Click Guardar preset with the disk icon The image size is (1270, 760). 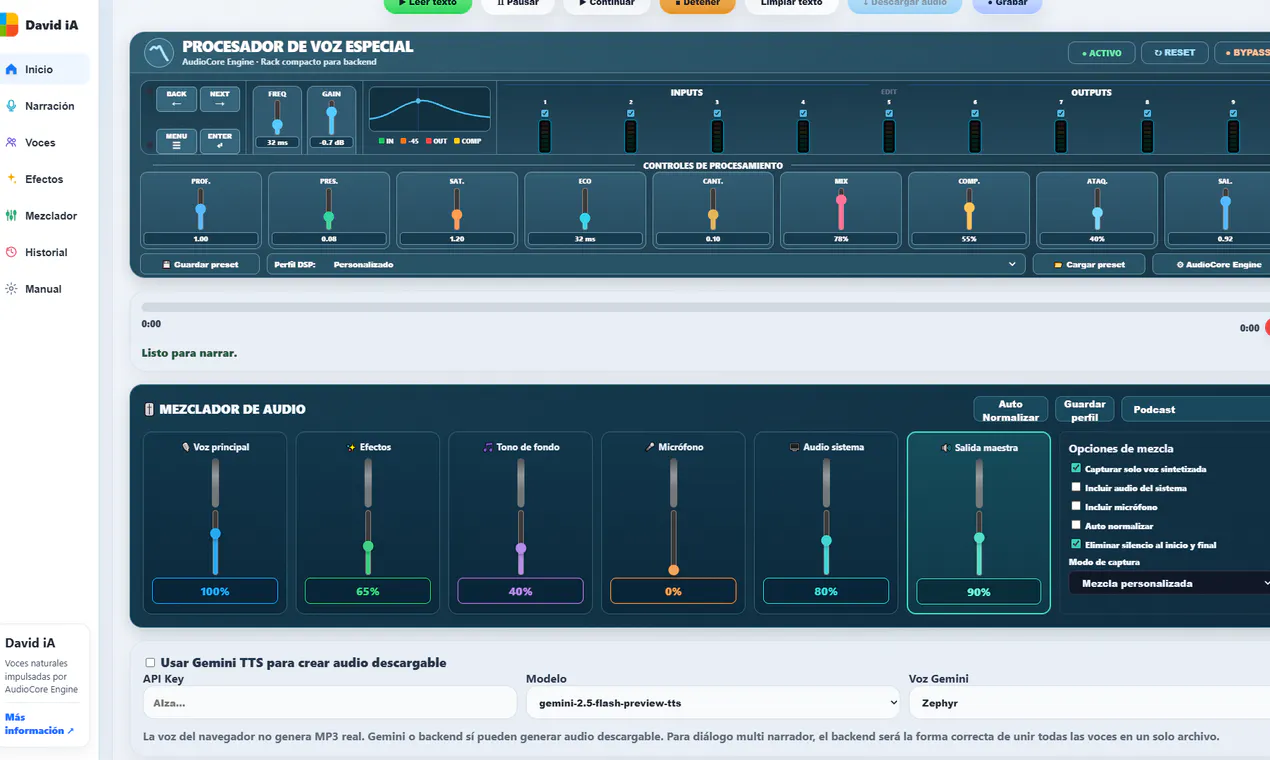[x=202, y=265]
